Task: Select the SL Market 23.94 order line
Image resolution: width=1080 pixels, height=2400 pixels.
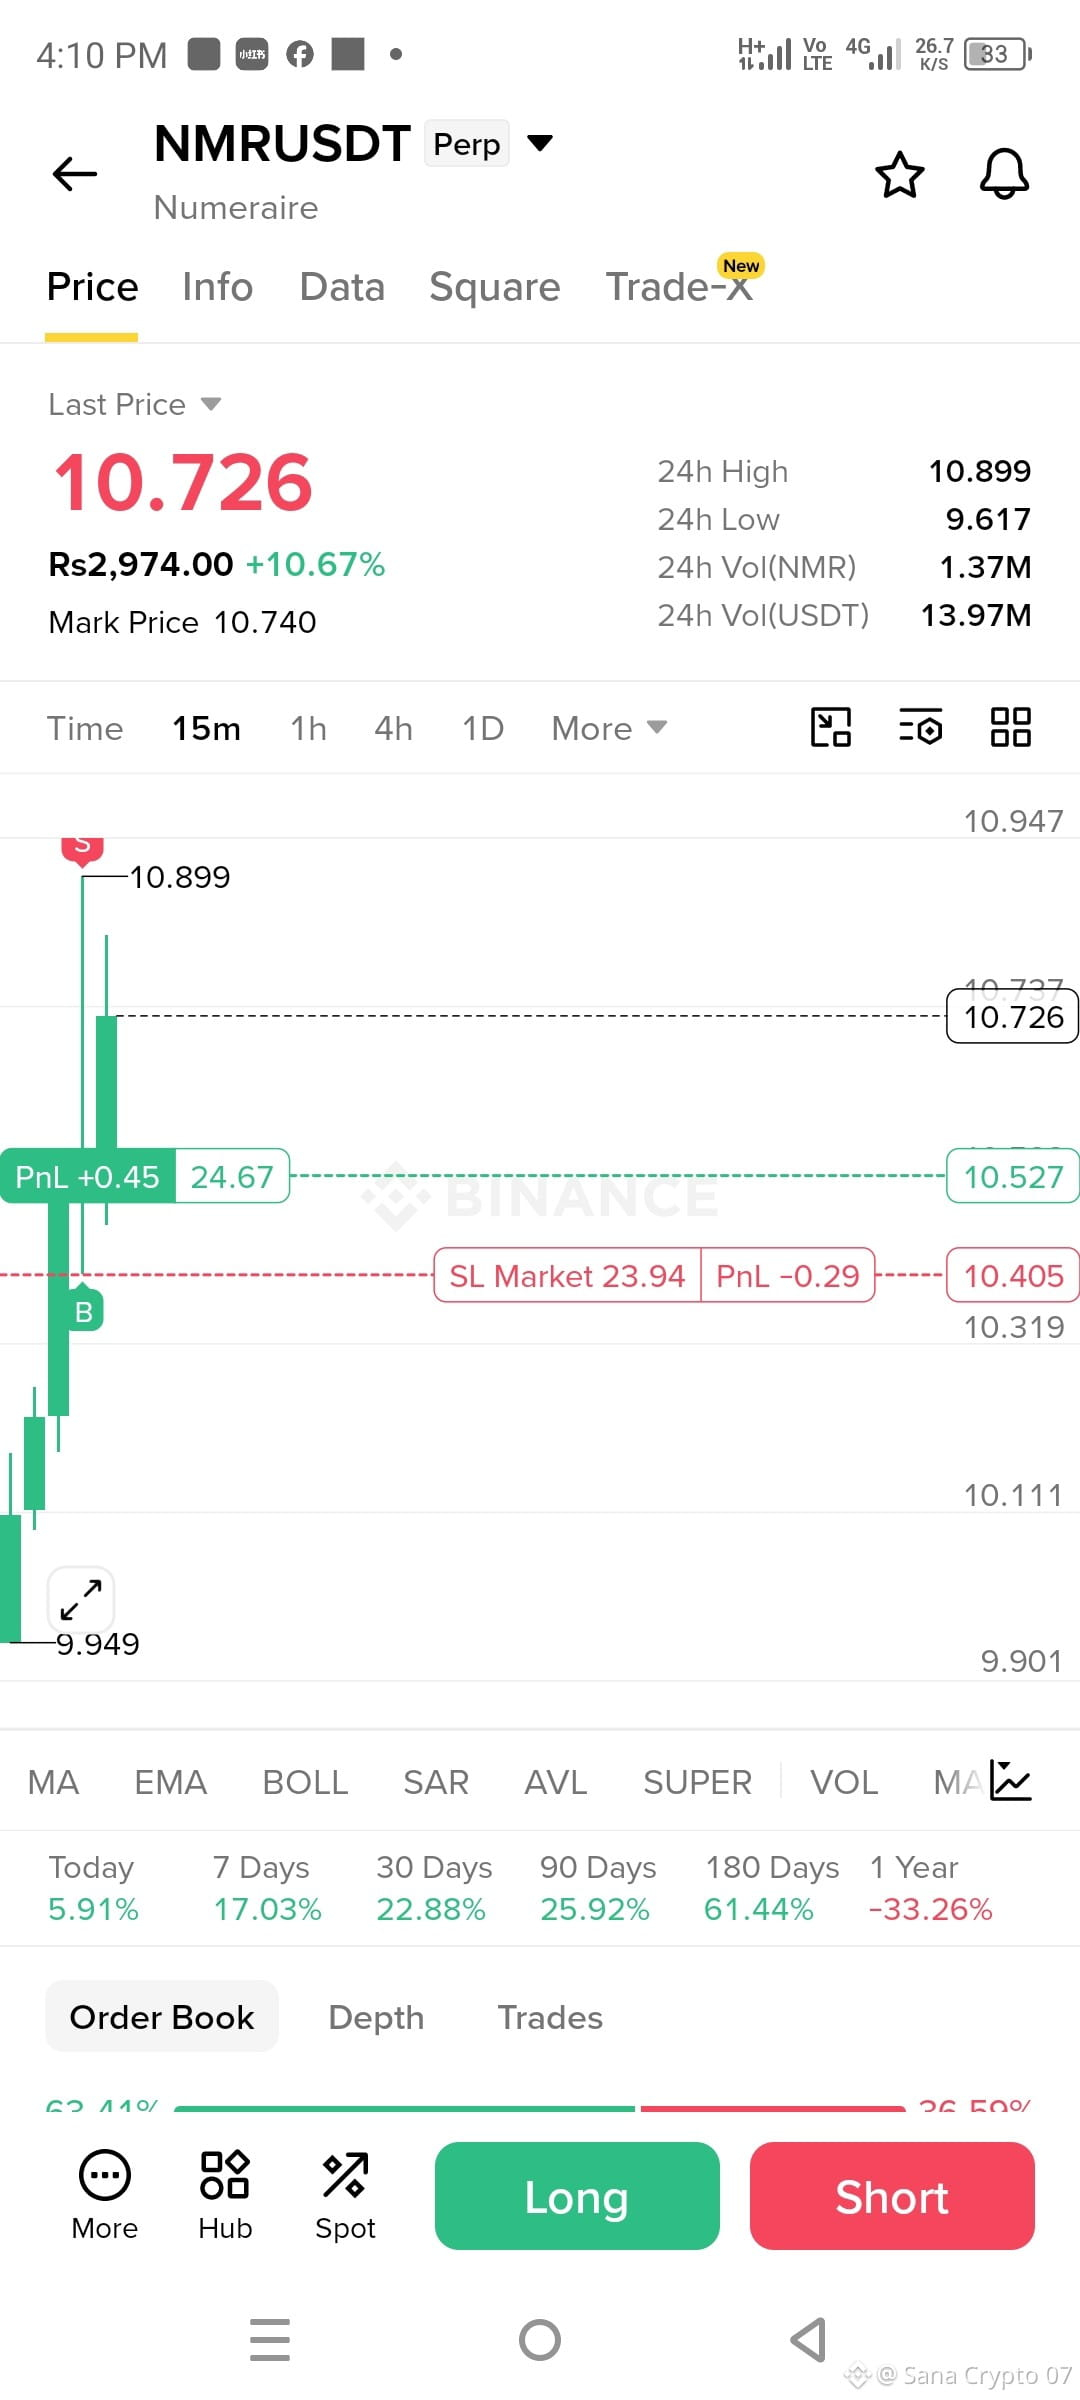Action: point(567,1275)
